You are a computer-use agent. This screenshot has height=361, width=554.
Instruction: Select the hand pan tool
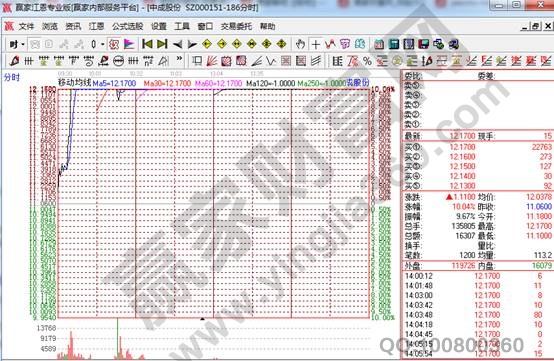click(x=300, y=45)
